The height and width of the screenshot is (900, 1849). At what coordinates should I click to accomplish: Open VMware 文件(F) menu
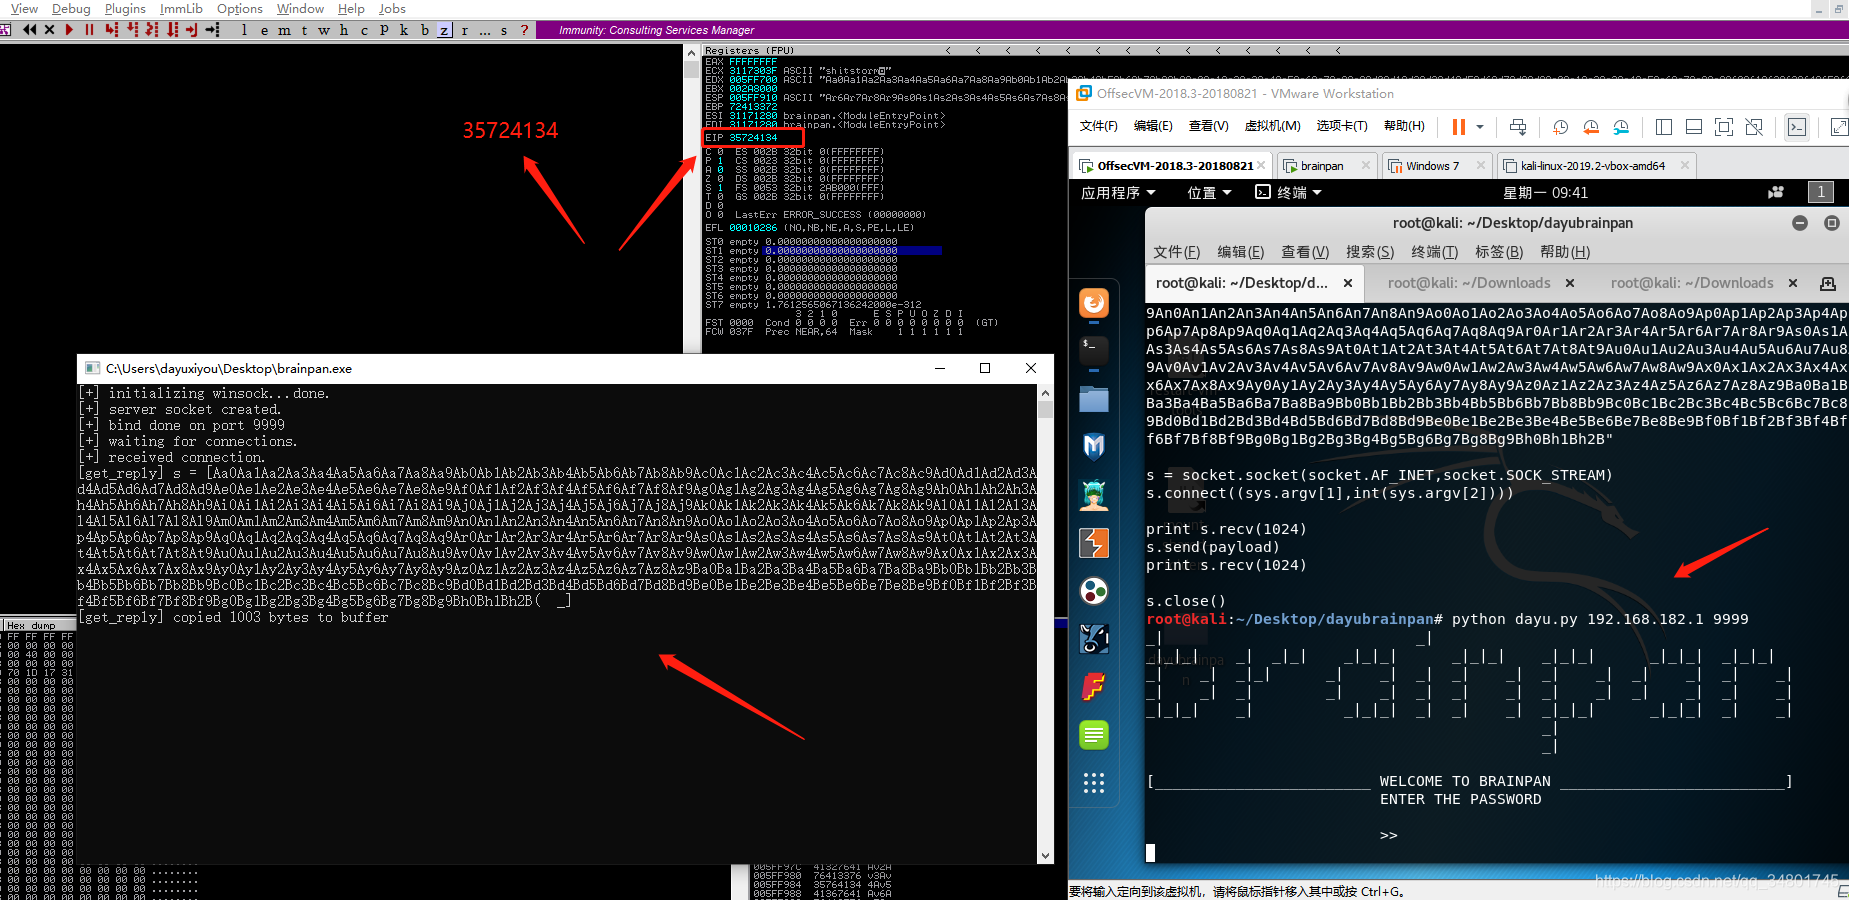coord(1098,126)
